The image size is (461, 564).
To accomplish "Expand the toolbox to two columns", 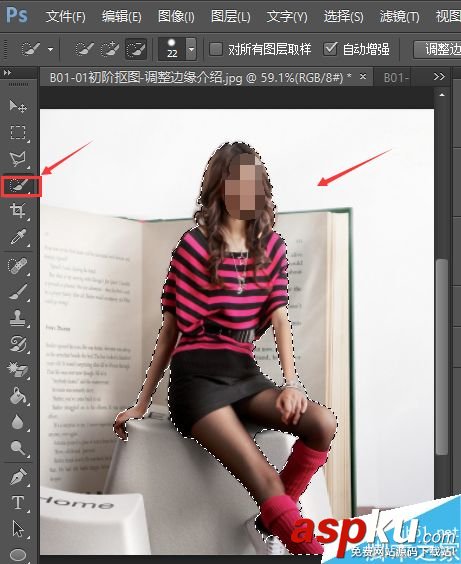I will tap(7, 73).
